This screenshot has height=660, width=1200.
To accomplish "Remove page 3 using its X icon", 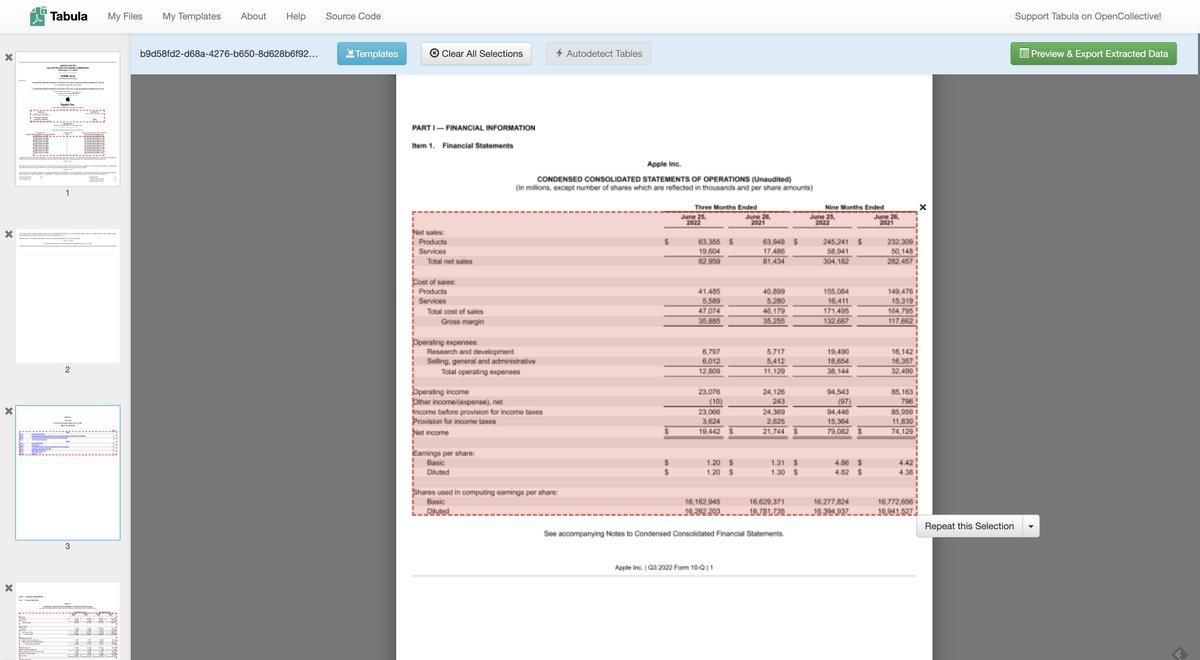I will (x=8, y=411).
